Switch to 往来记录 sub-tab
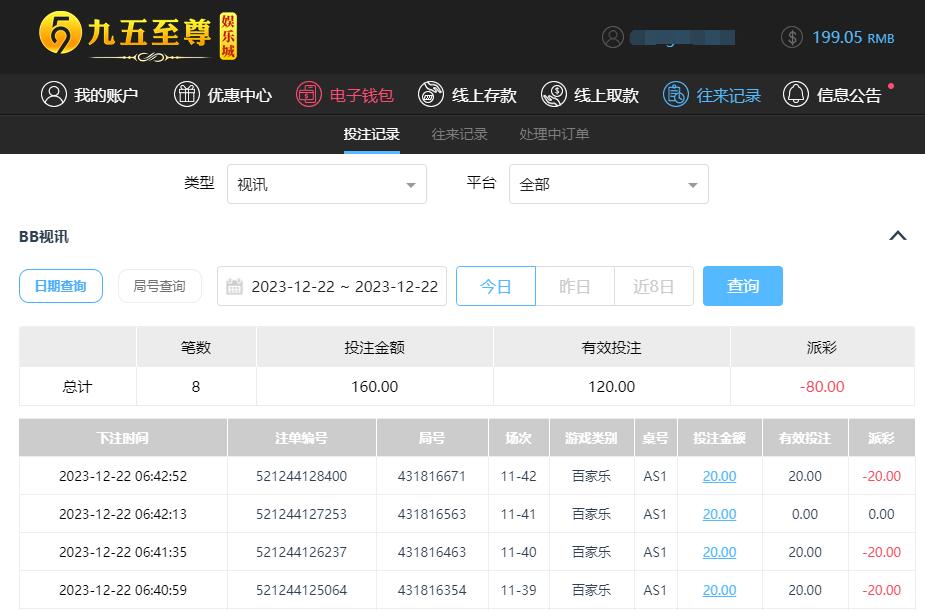 tap(459, 134)
